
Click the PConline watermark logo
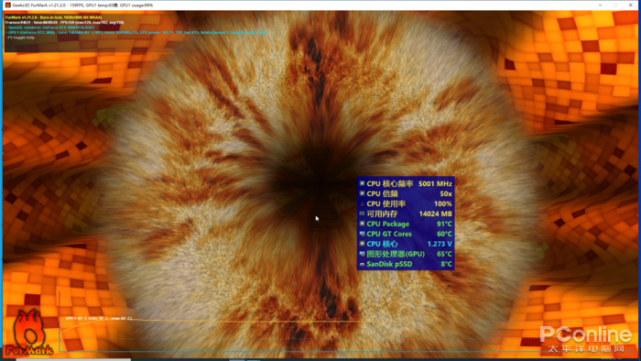point(585,339)
